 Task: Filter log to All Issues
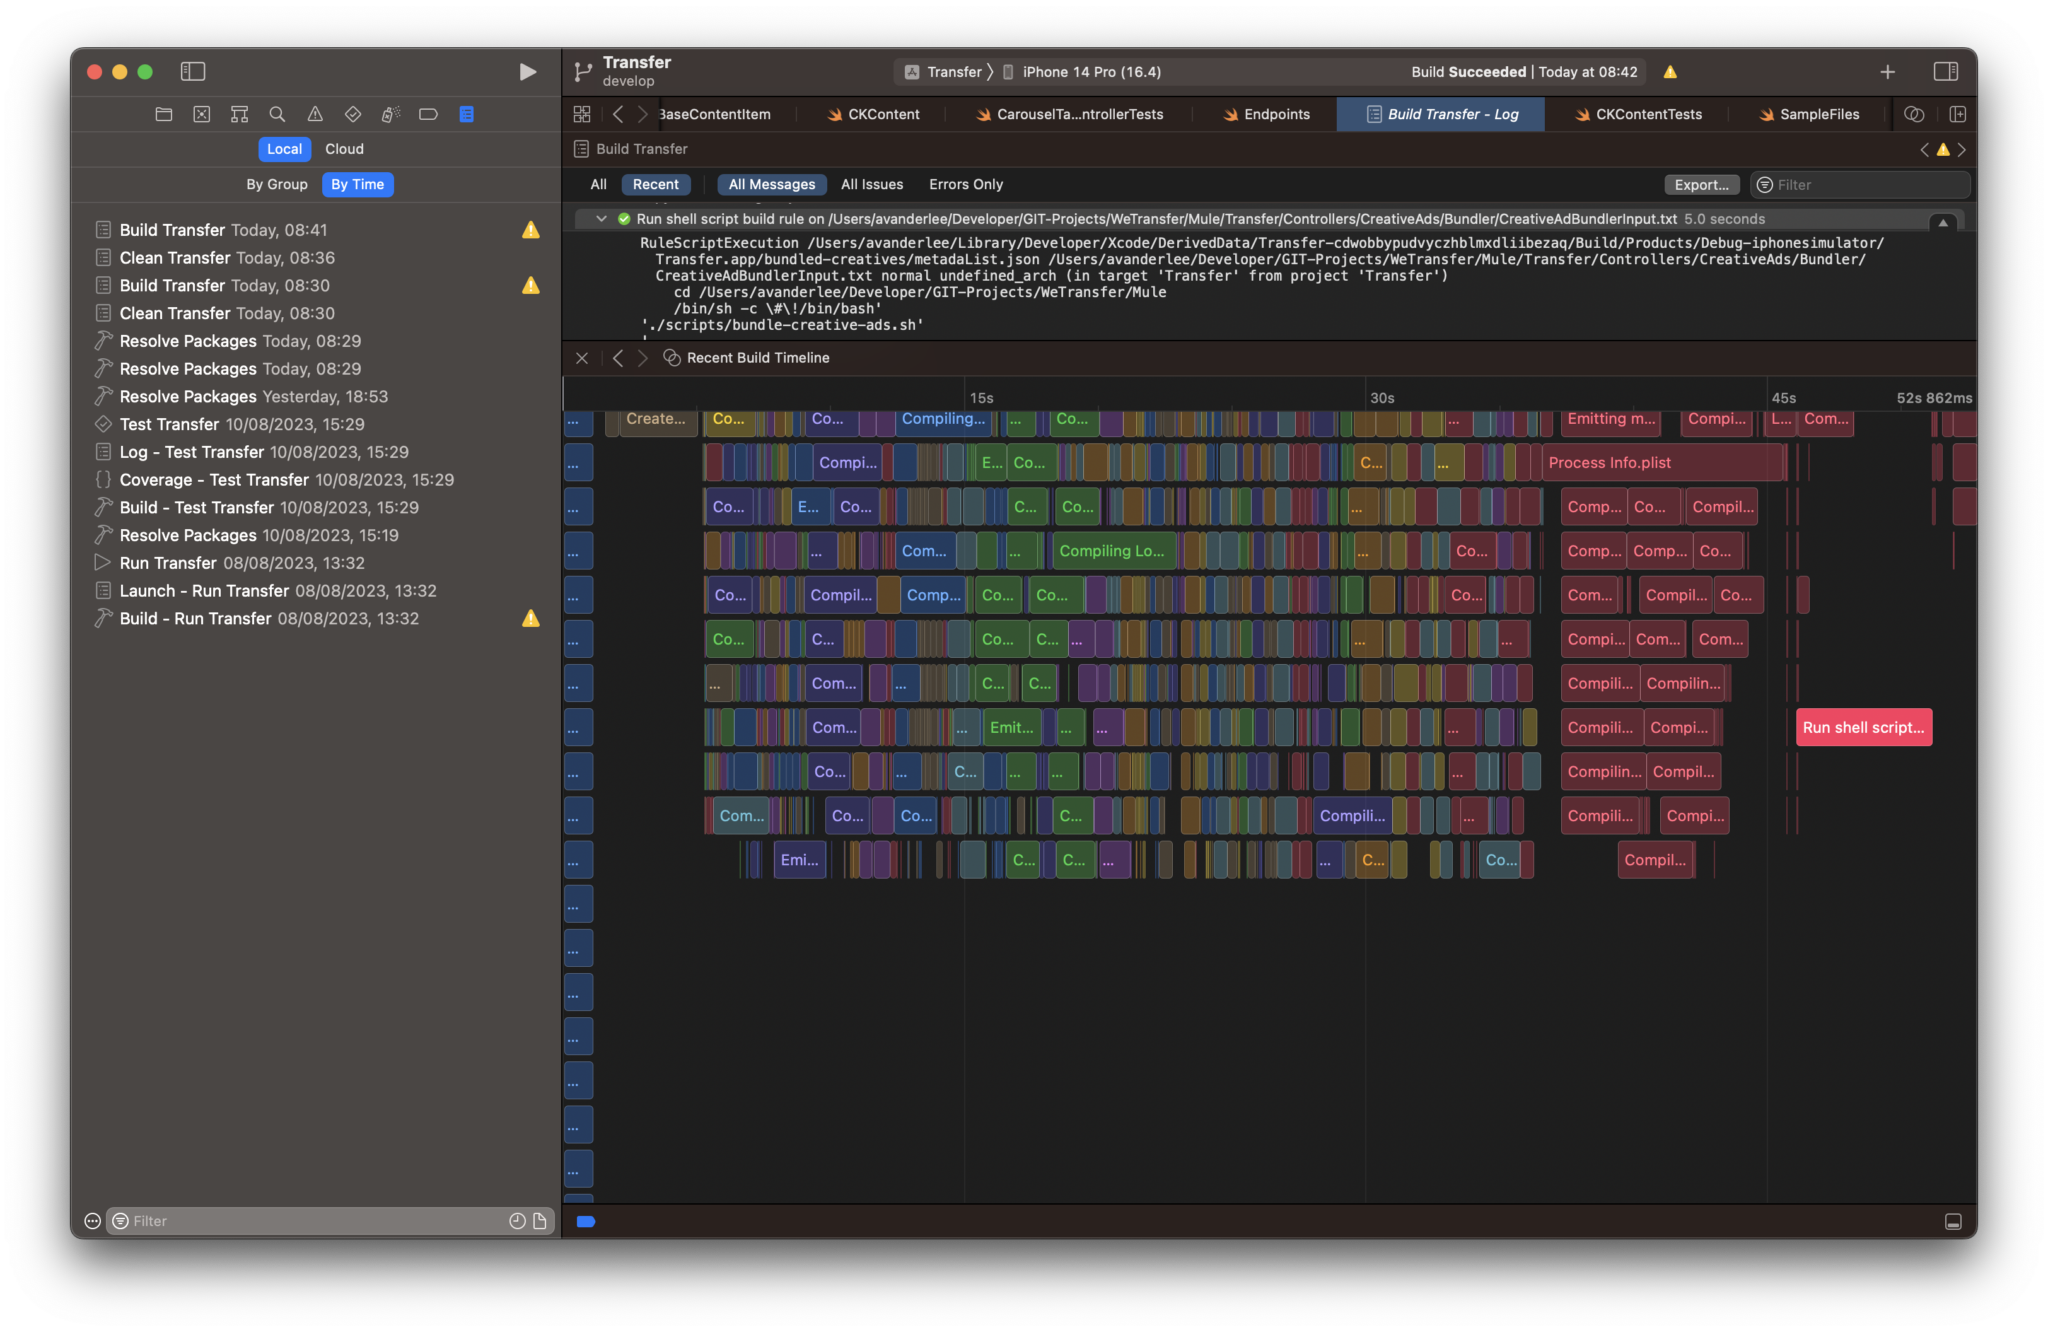coord(872,185)
